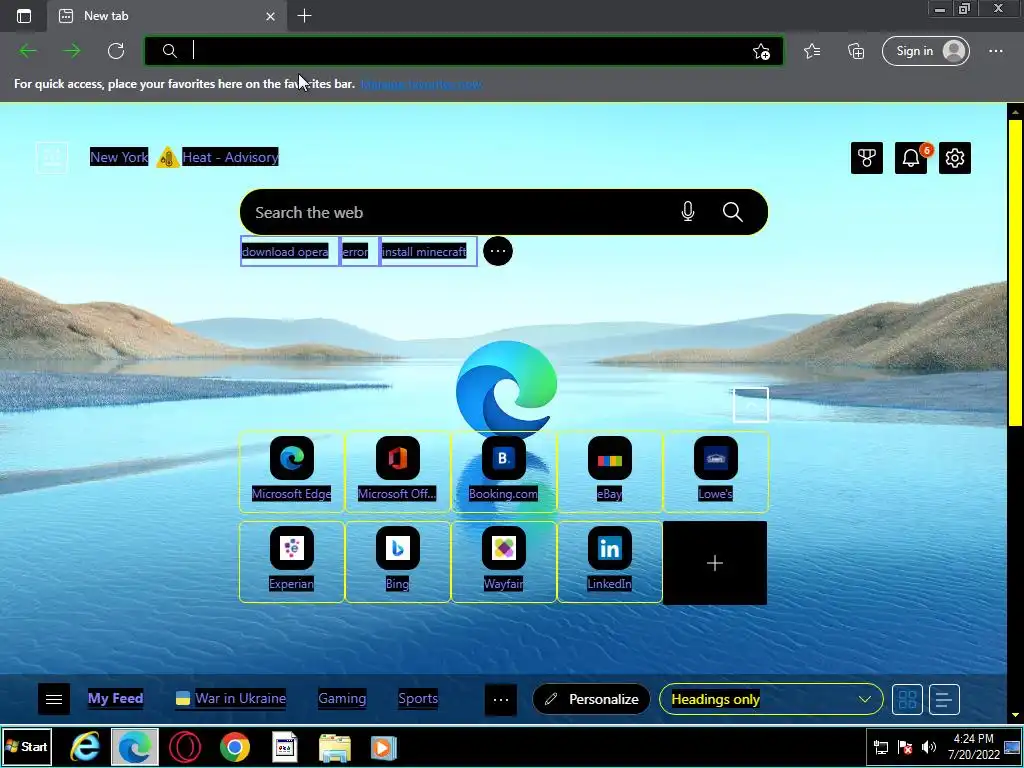This screenshot has height=768, width=1024.
Task: Open the Microsoft Office quick link tile
Action: point(397,471)
